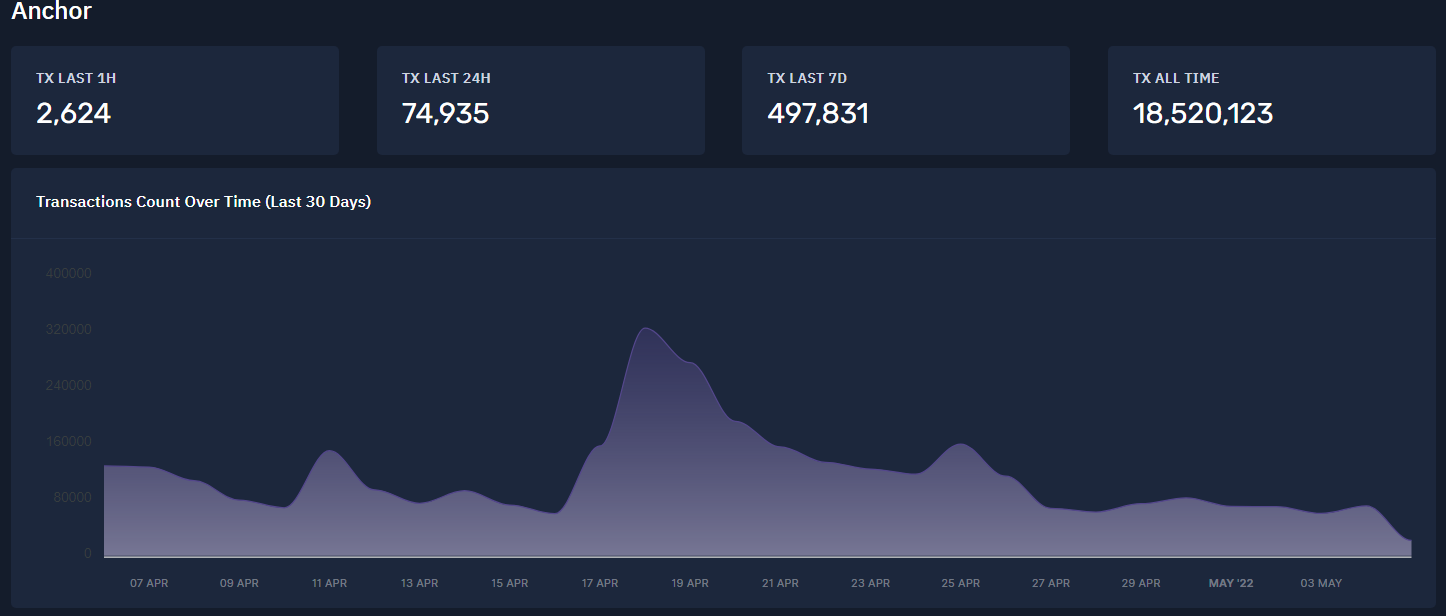The width and height of the screenshot is (1446, 616).
Task: Click the 11 APR axis label
Action: pyautogui.click(x=329, y=583)
